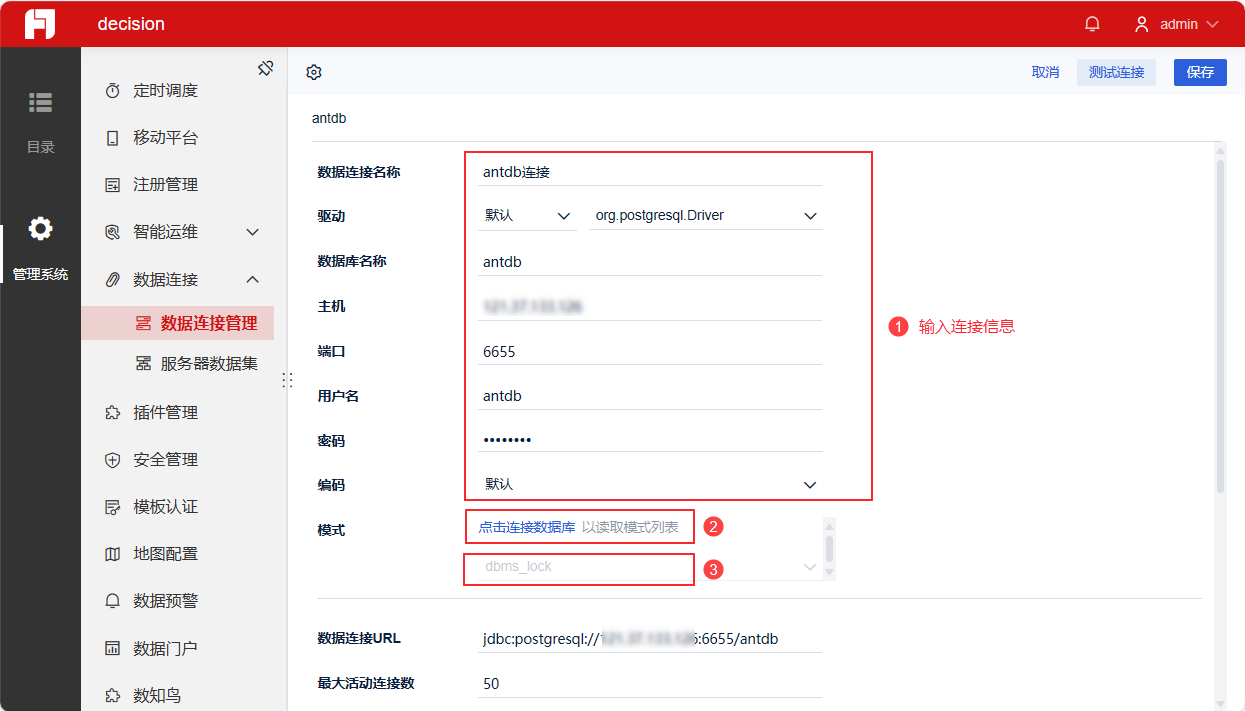
Task: Focus the 密码 password field
Action: [650, 440]
